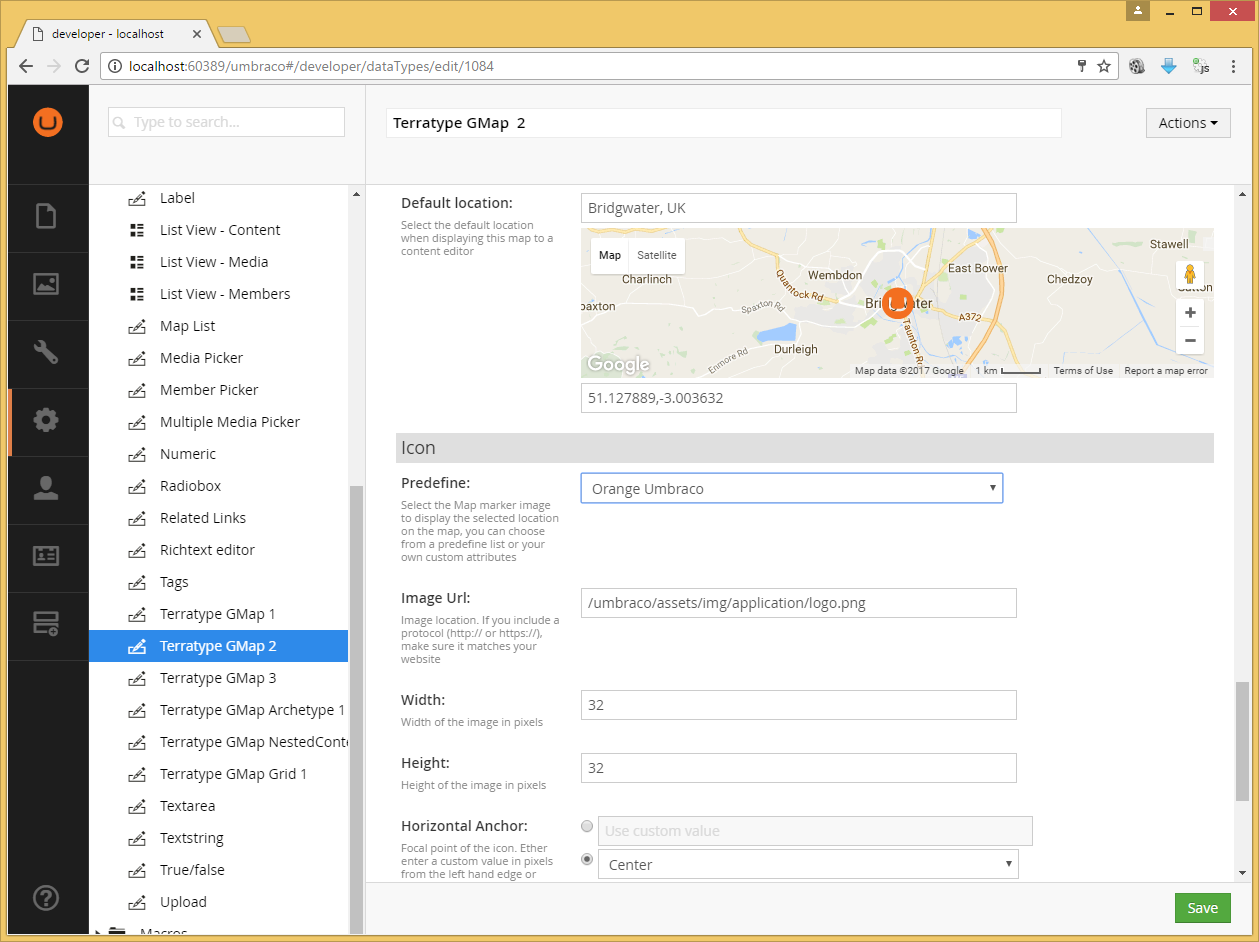
Task: Click the orange Umbraco map marker
Action: (898, 303)
